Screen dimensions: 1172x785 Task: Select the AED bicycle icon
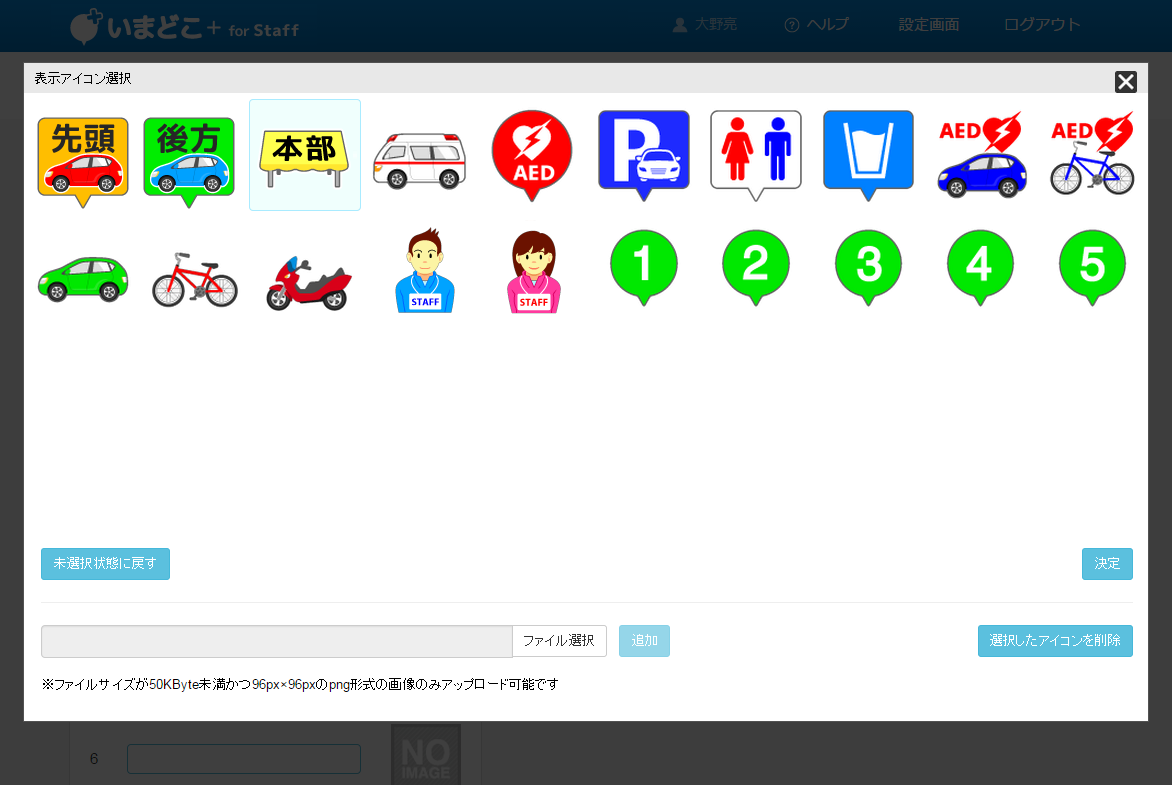tap(1092, 155)
